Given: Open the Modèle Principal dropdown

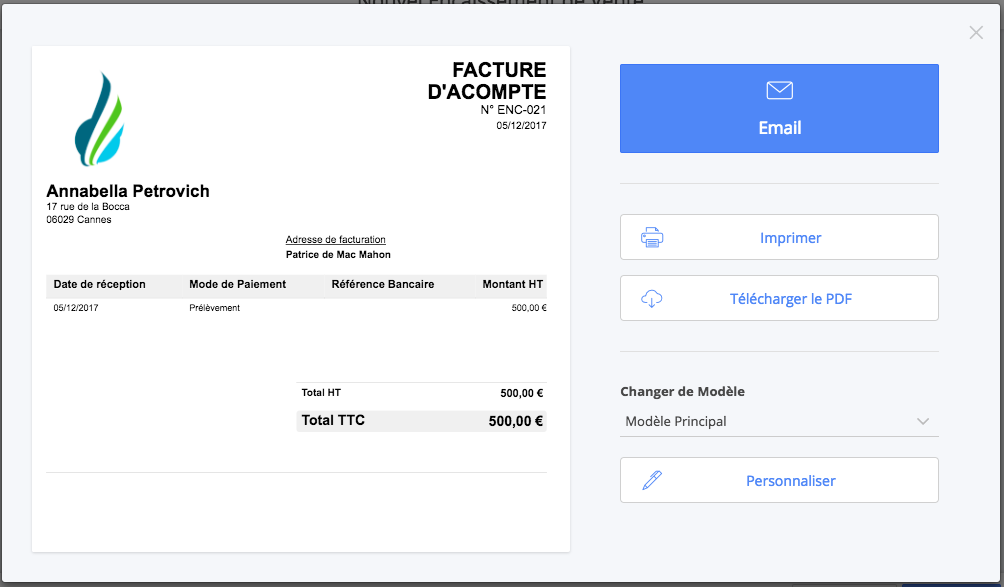Looking at the screenshot, I should pos(779,421).
